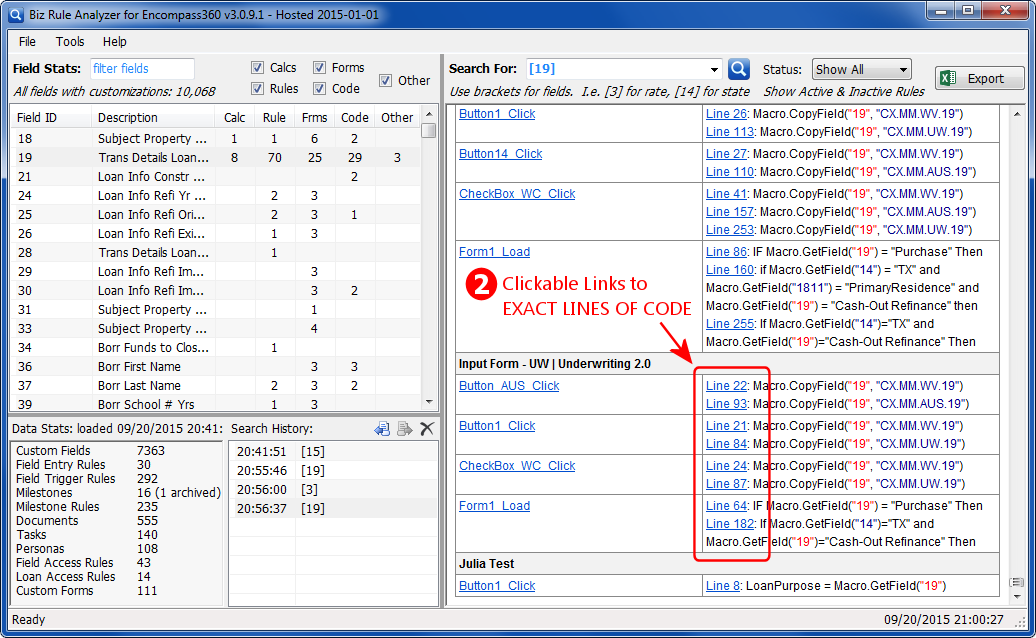Open the Line 86 code link
This screenshot has width=1036, height=638.
point(726,252)
